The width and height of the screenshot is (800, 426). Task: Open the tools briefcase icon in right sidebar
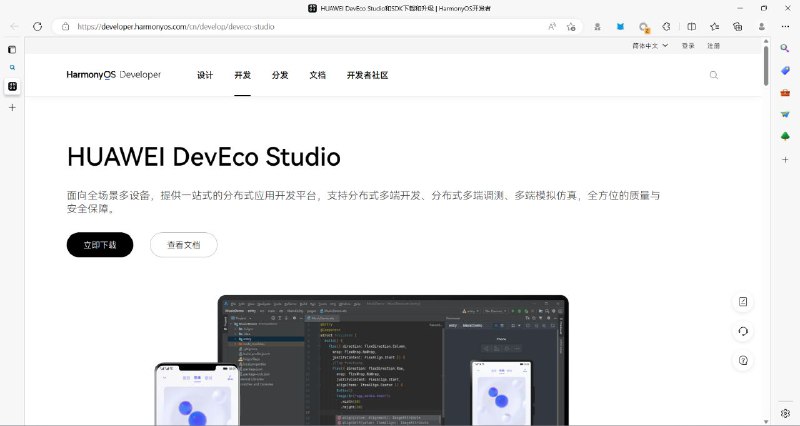[x=785, y=93]
